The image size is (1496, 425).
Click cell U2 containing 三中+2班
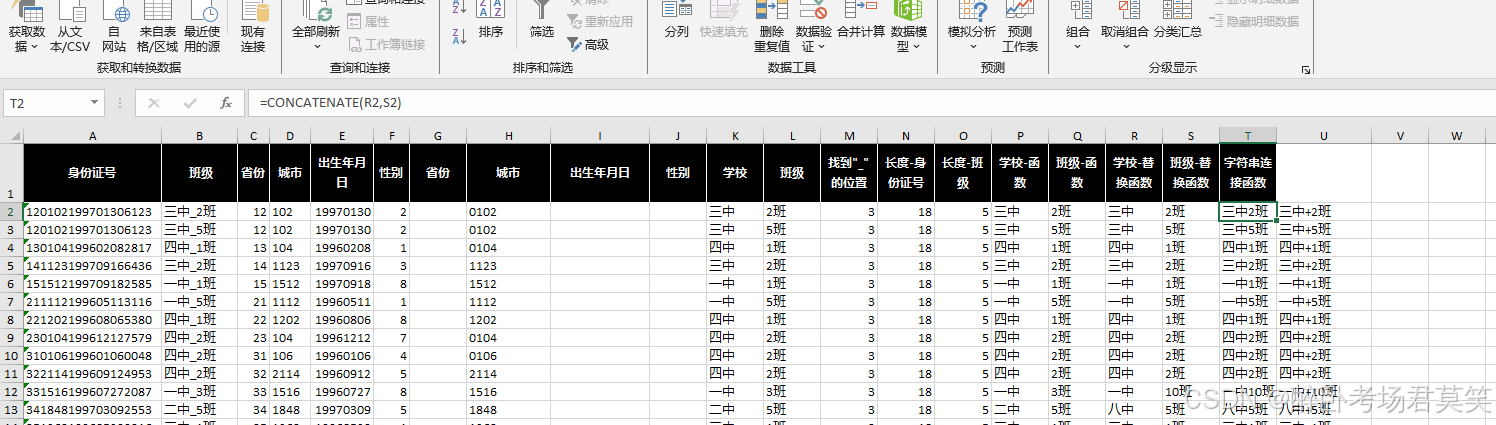pyautogui.click(x=1323, y=212)
